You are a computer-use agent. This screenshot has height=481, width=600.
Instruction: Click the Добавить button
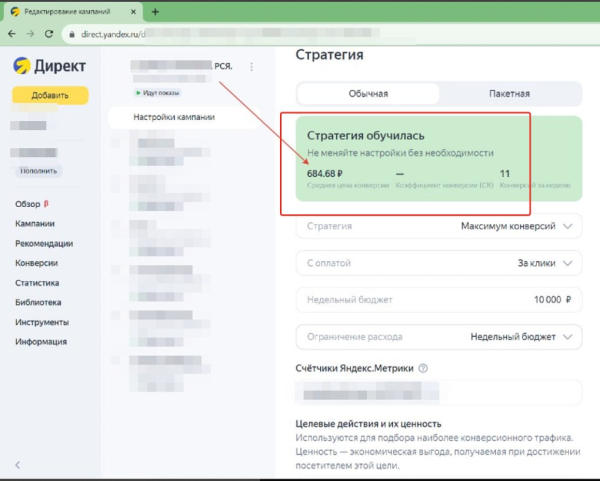[x=50, y=95]
